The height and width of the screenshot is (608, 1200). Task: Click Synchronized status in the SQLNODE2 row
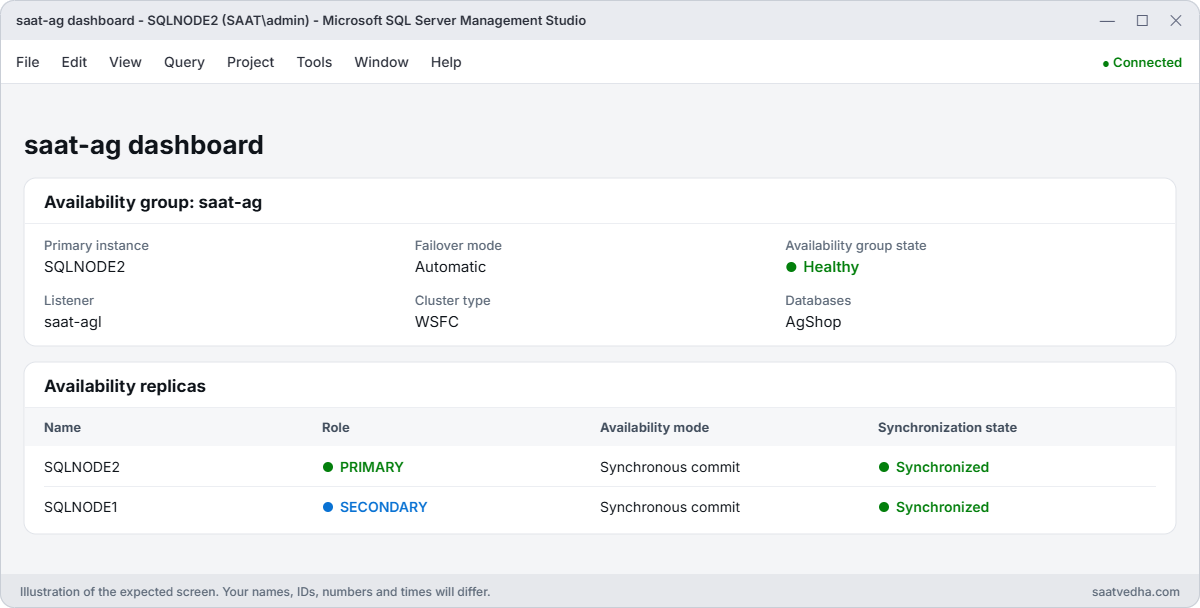tap(934, 467)
